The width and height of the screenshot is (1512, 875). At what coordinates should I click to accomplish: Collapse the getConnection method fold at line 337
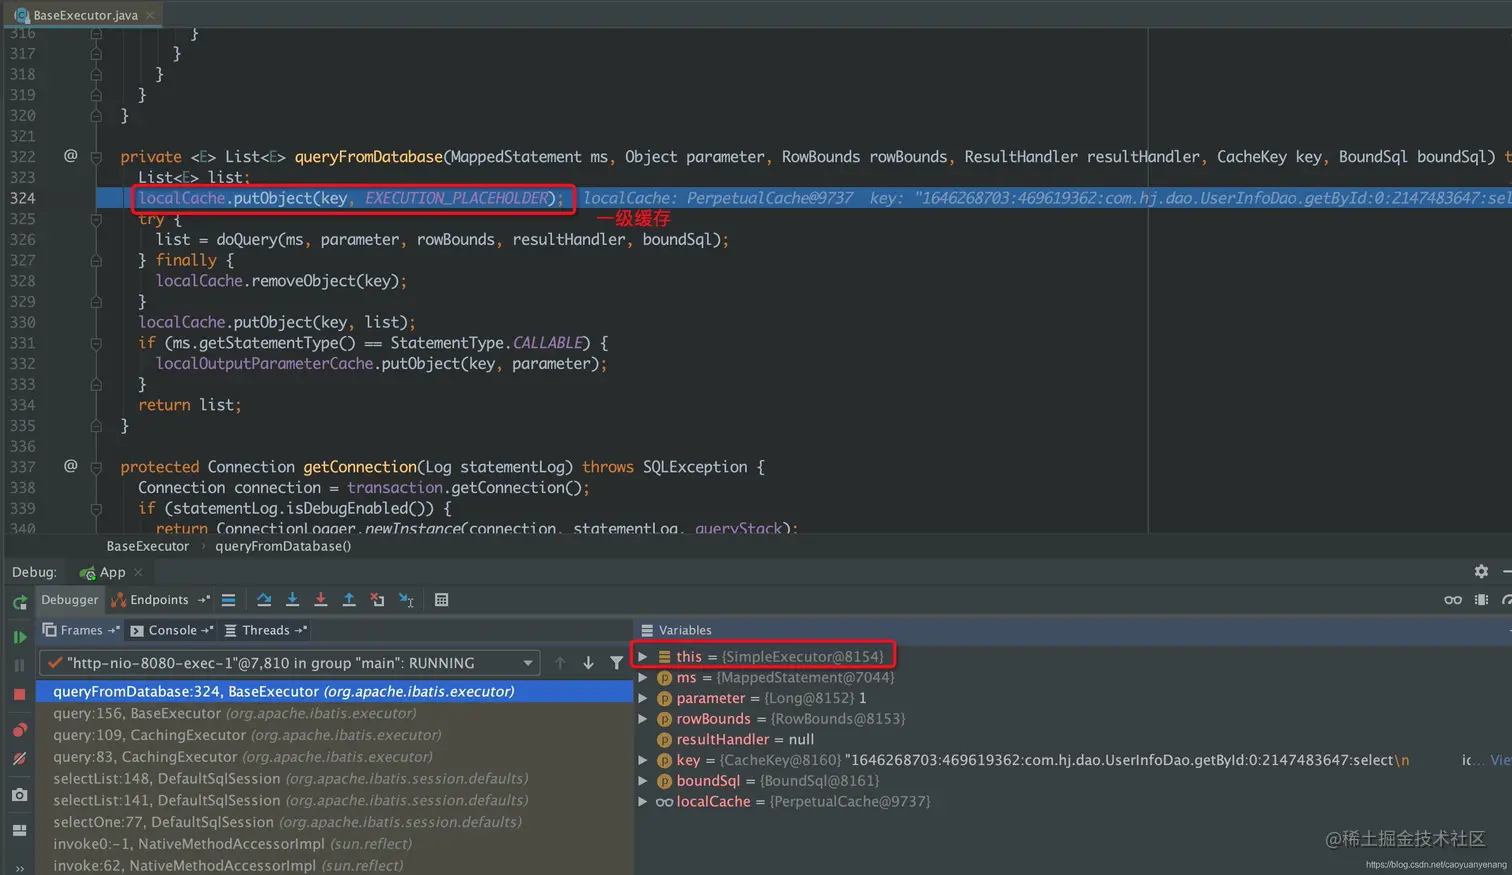click(x=96, y=467)
